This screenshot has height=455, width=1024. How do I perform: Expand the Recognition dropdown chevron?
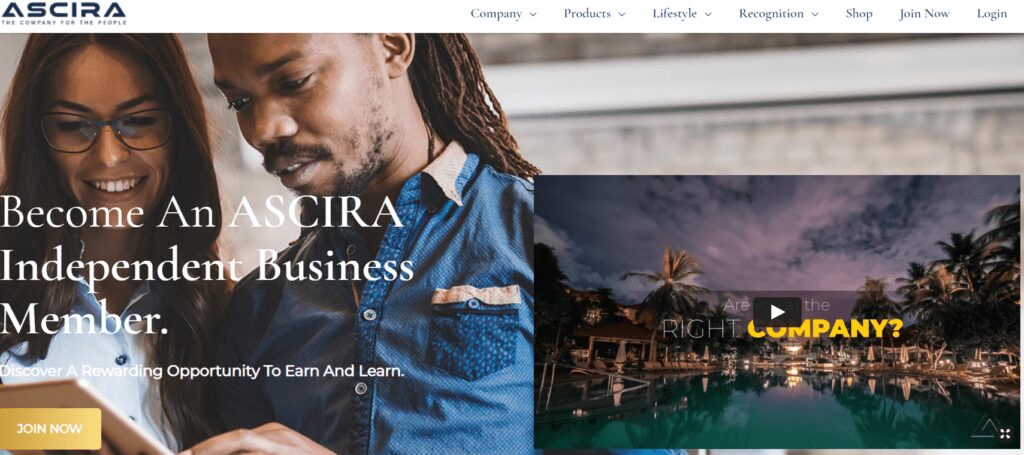(x=814, y=14)
